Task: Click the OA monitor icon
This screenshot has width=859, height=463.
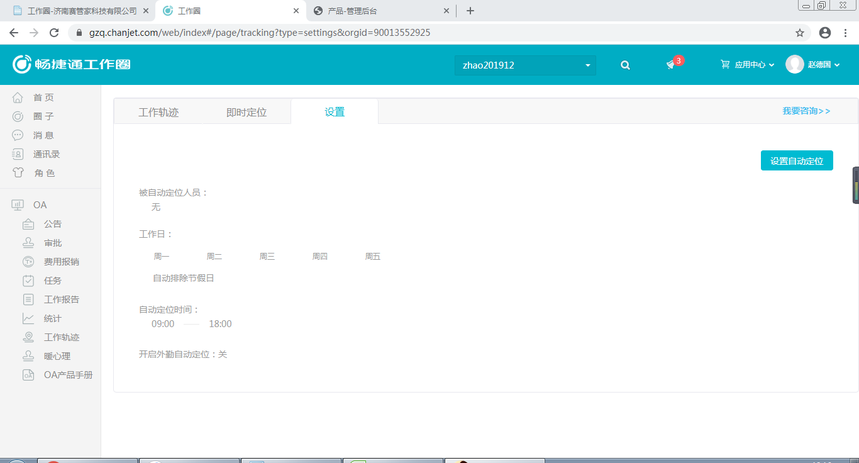Action: [x=18, y=205]
